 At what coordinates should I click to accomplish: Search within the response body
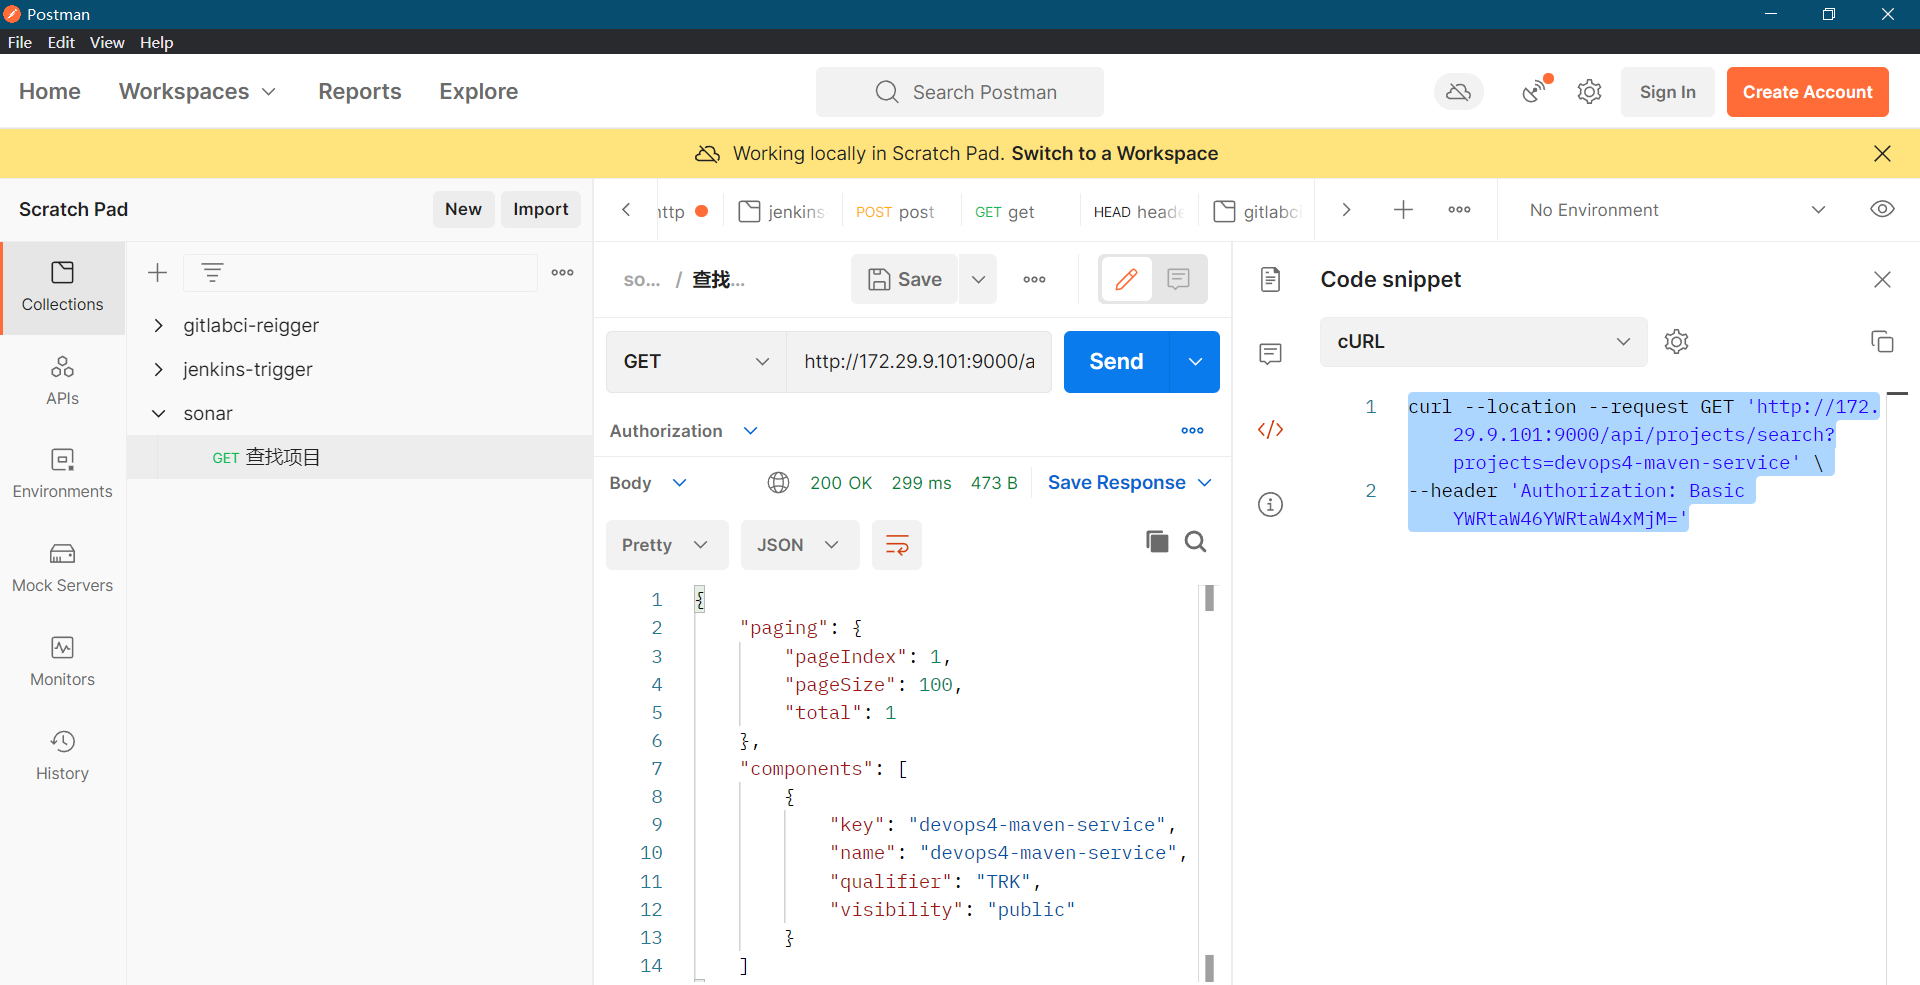coord(1195,542)
